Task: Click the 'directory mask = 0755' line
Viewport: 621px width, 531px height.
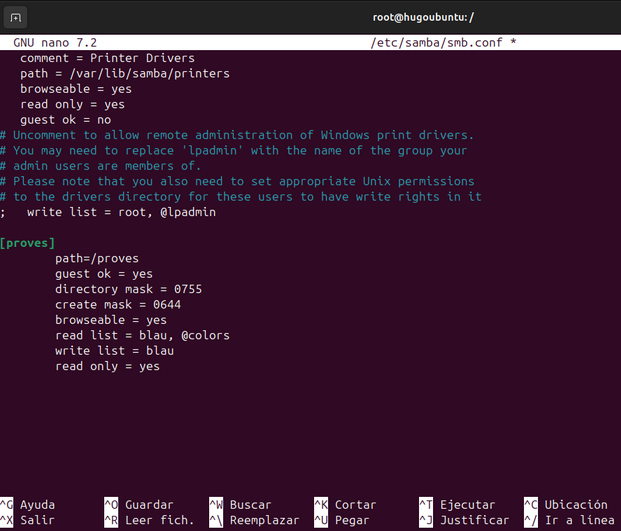Action: [128, 289]
